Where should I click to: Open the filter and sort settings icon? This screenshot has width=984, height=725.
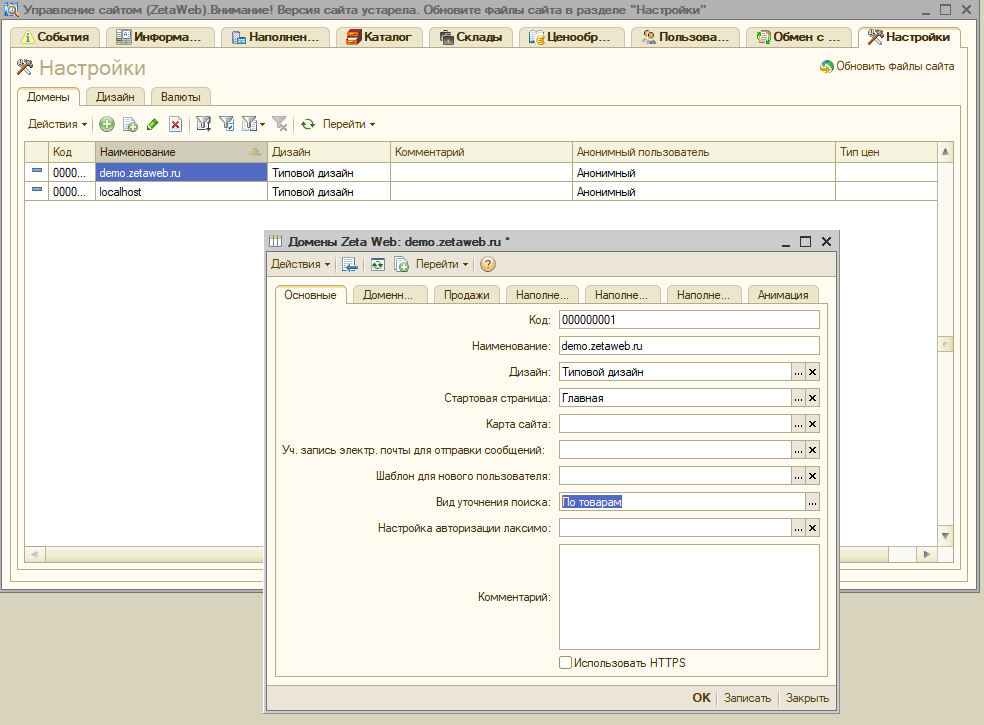pyautogui.click(x=203, y=124)
